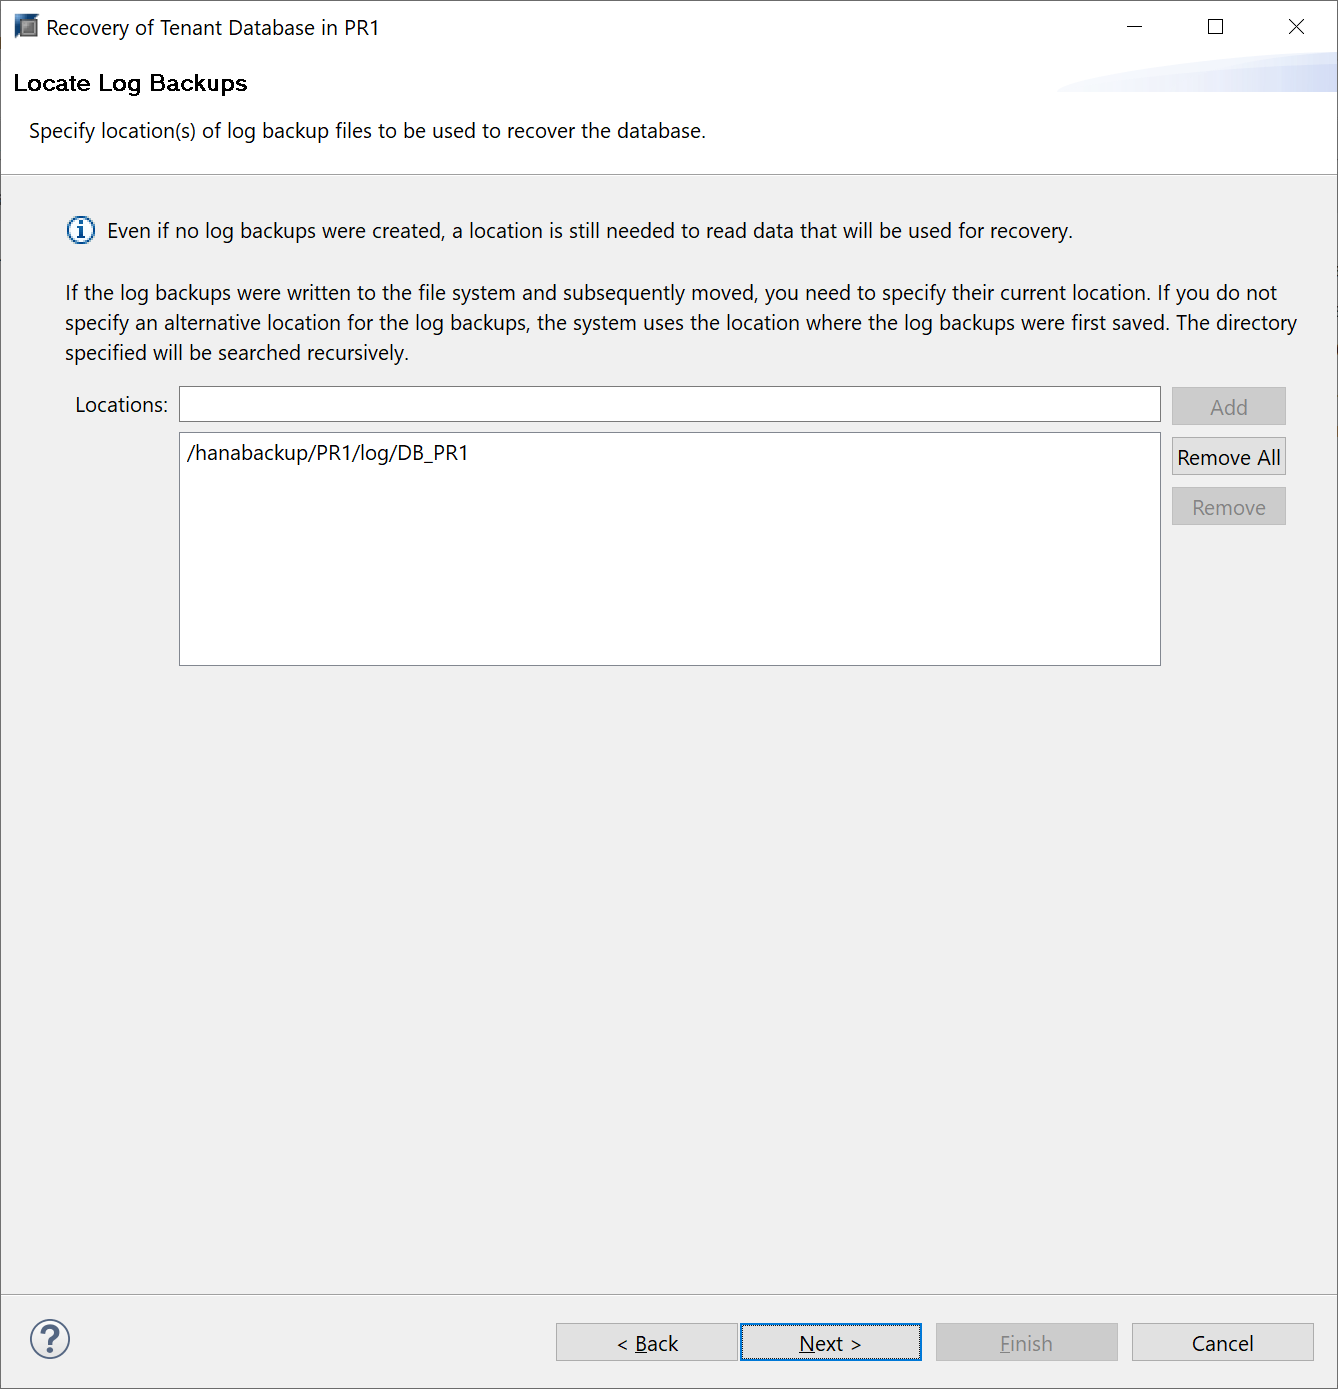The image size is (1338, 1389).
Task: Click the recovery wizard window icon
Action: tap(26, 27)
